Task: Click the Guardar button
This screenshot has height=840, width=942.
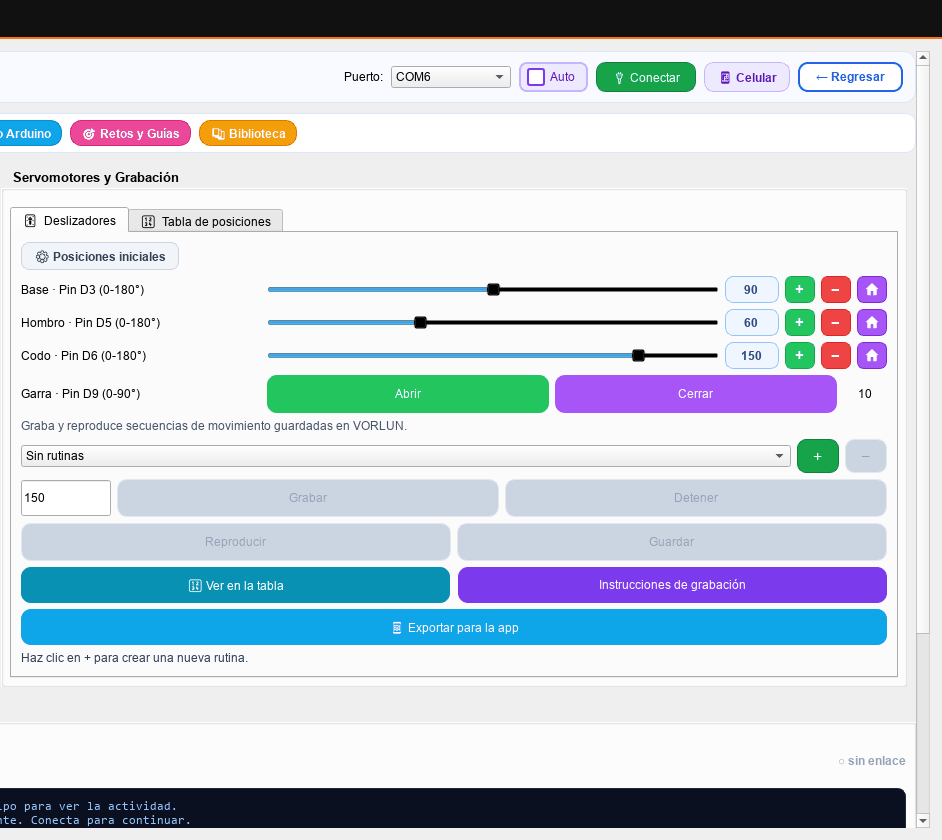Action: coord(672,542)
